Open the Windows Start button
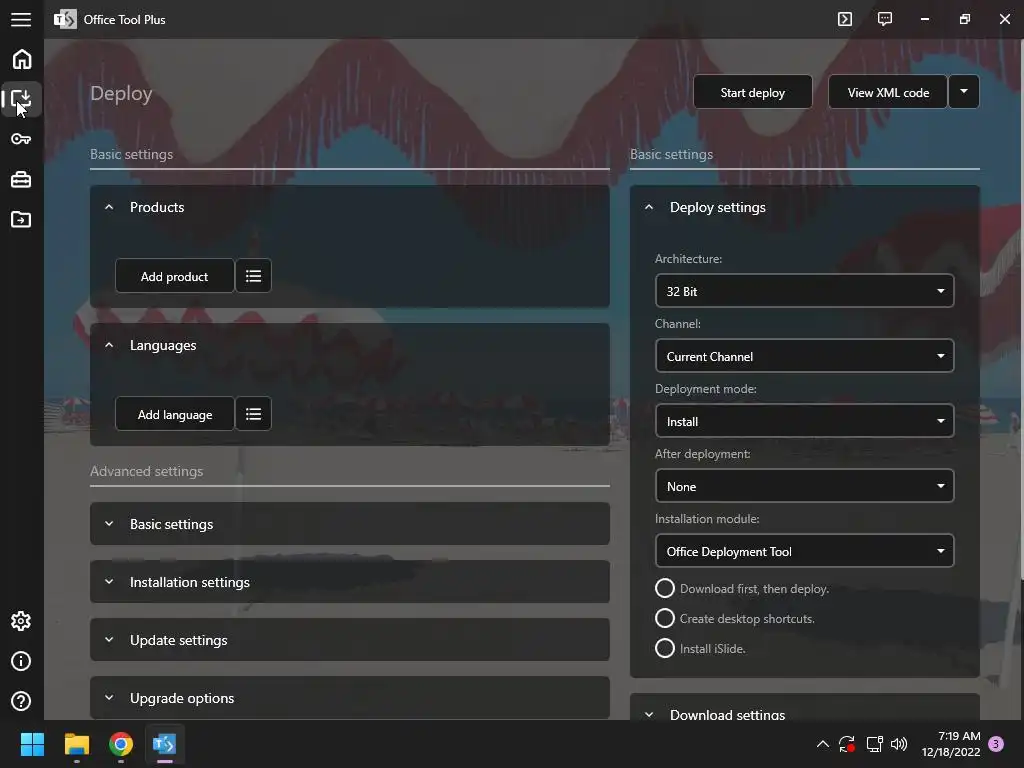This screenshot has width=1024, height=768. tap(32, 744)
